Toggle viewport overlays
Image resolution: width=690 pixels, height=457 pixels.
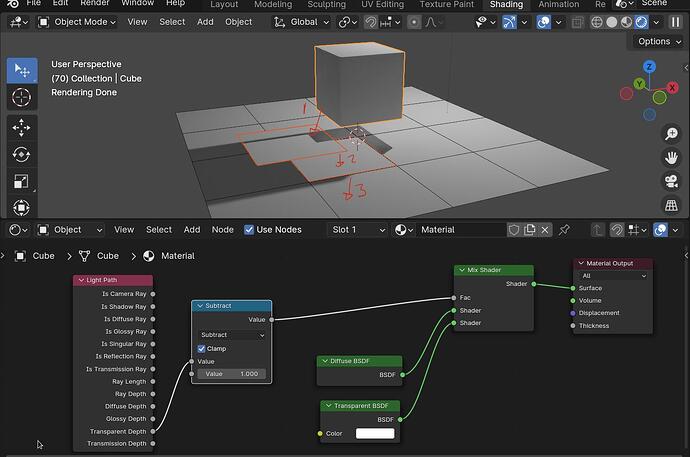coord(543,22)
